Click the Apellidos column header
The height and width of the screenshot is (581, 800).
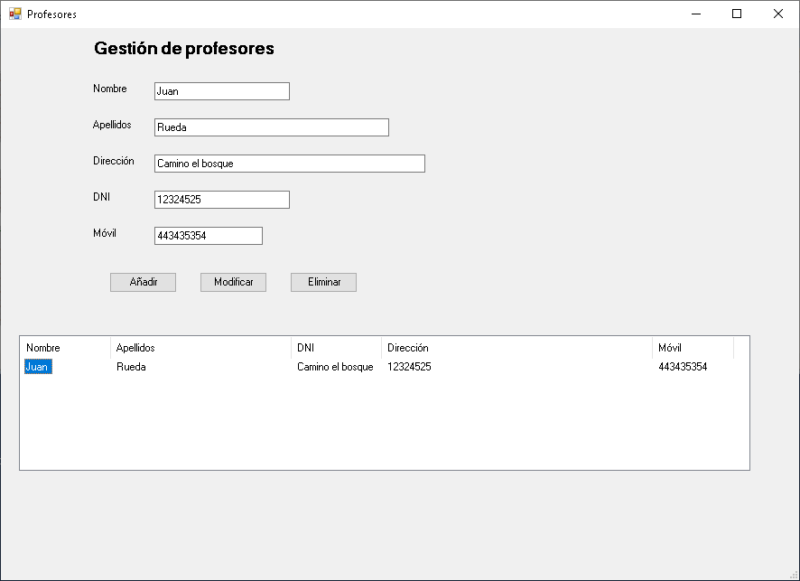click(200, 348)
